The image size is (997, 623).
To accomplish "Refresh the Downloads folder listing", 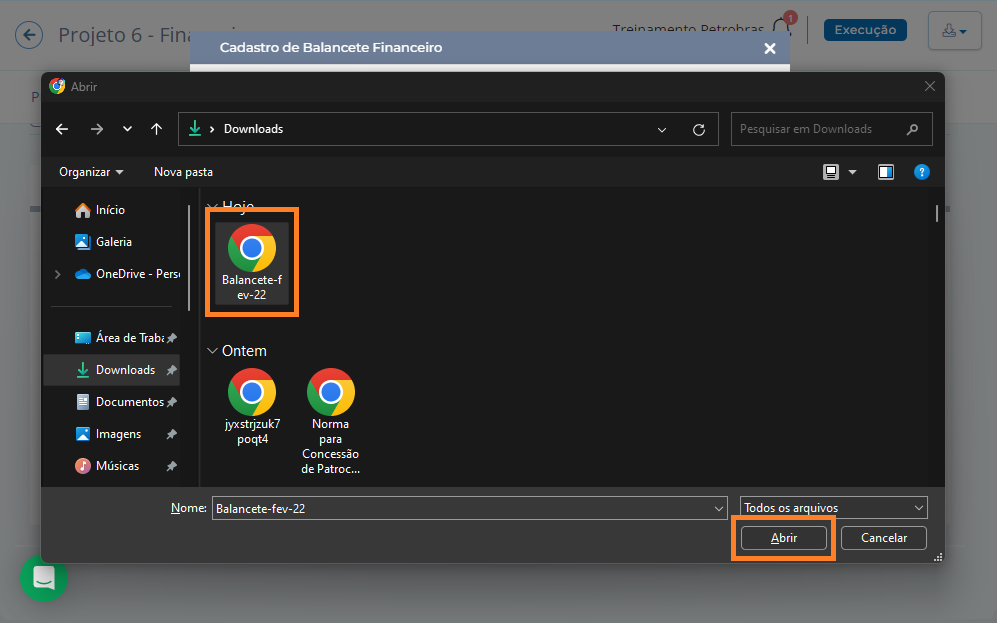I will [x=699, y=130].
